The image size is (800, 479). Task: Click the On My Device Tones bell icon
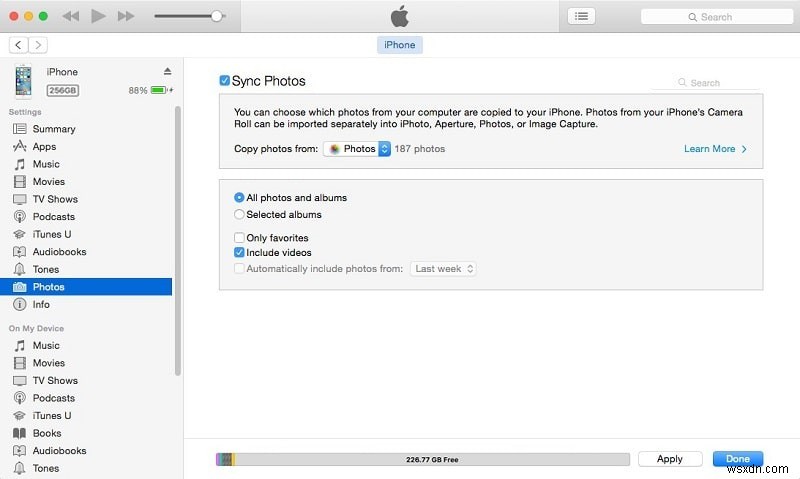click(19, 468)
